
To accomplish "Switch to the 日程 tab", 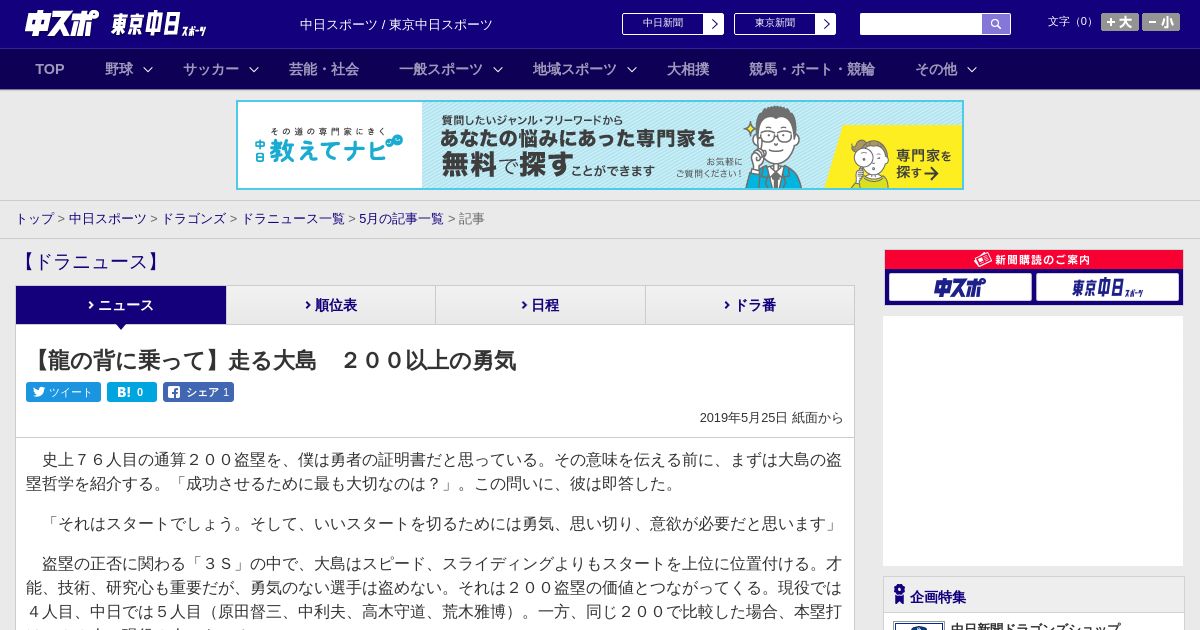I will tap(541, 305).
